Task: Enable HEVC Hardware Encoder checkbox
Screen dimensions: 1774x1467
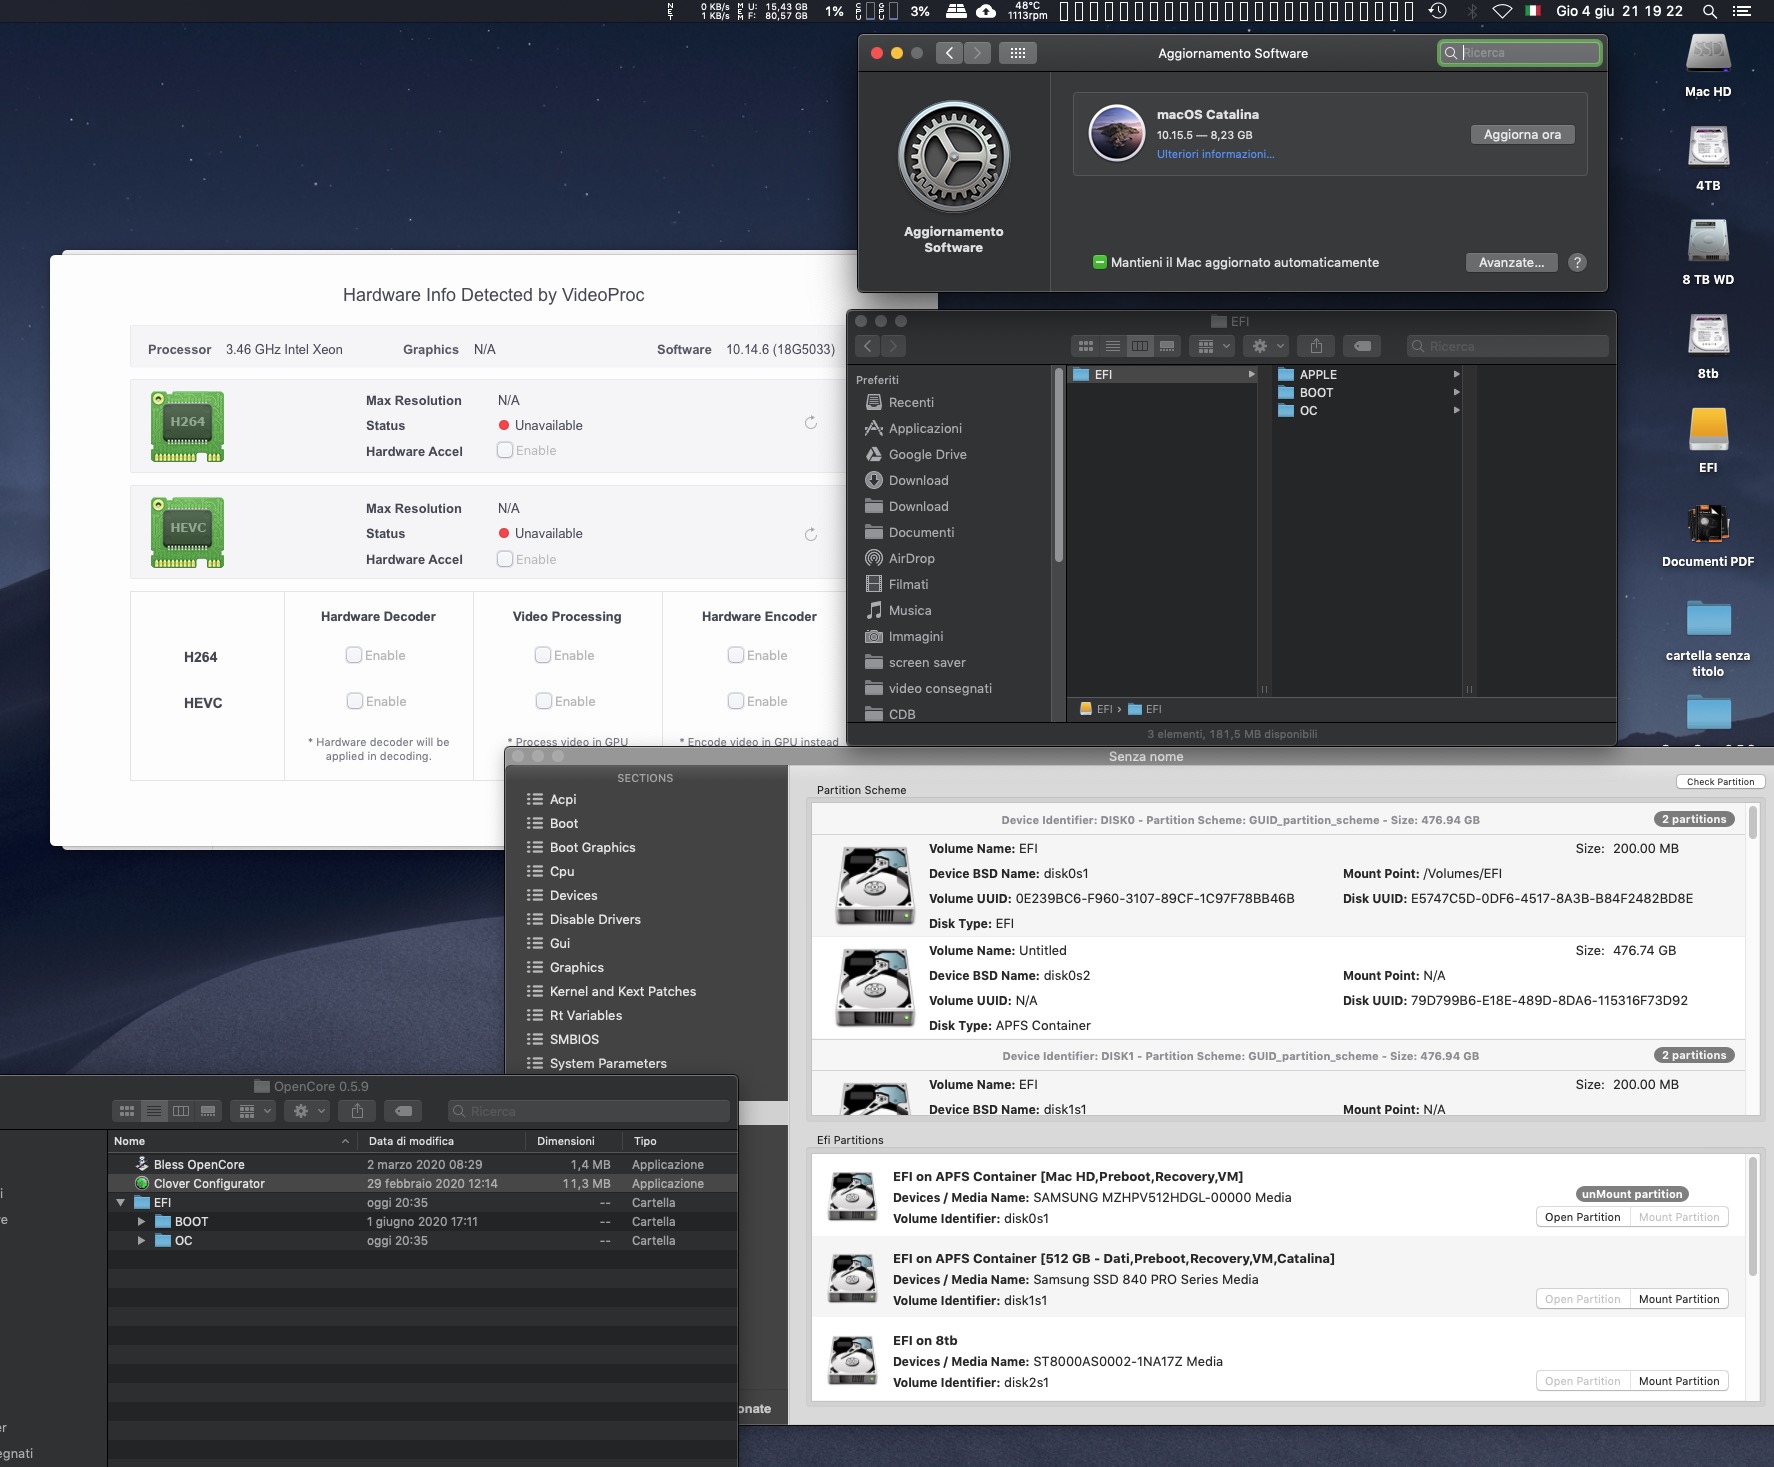Action: point(735,701)
